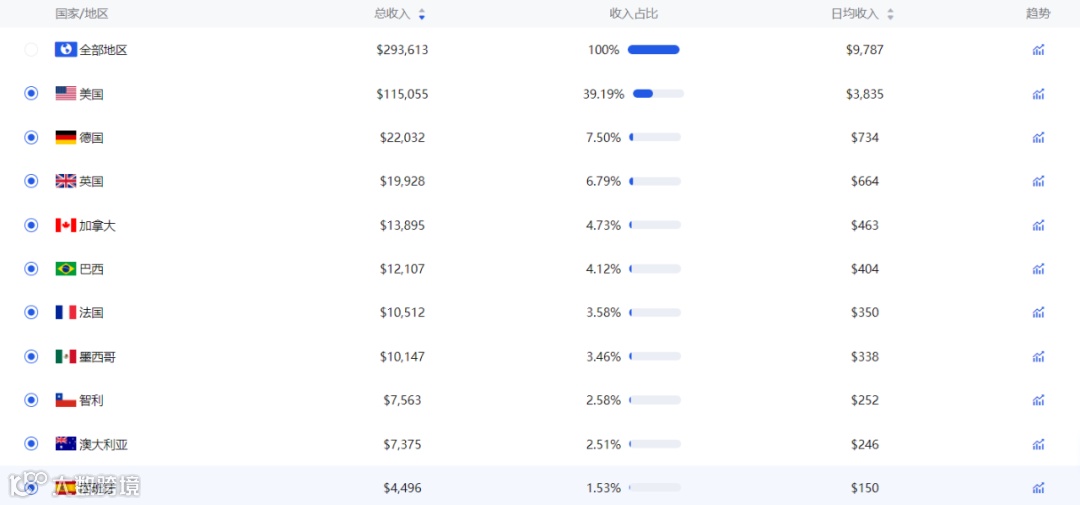
Task: Sort by 日均收入 column arrows
Action: tap(890, 14)
